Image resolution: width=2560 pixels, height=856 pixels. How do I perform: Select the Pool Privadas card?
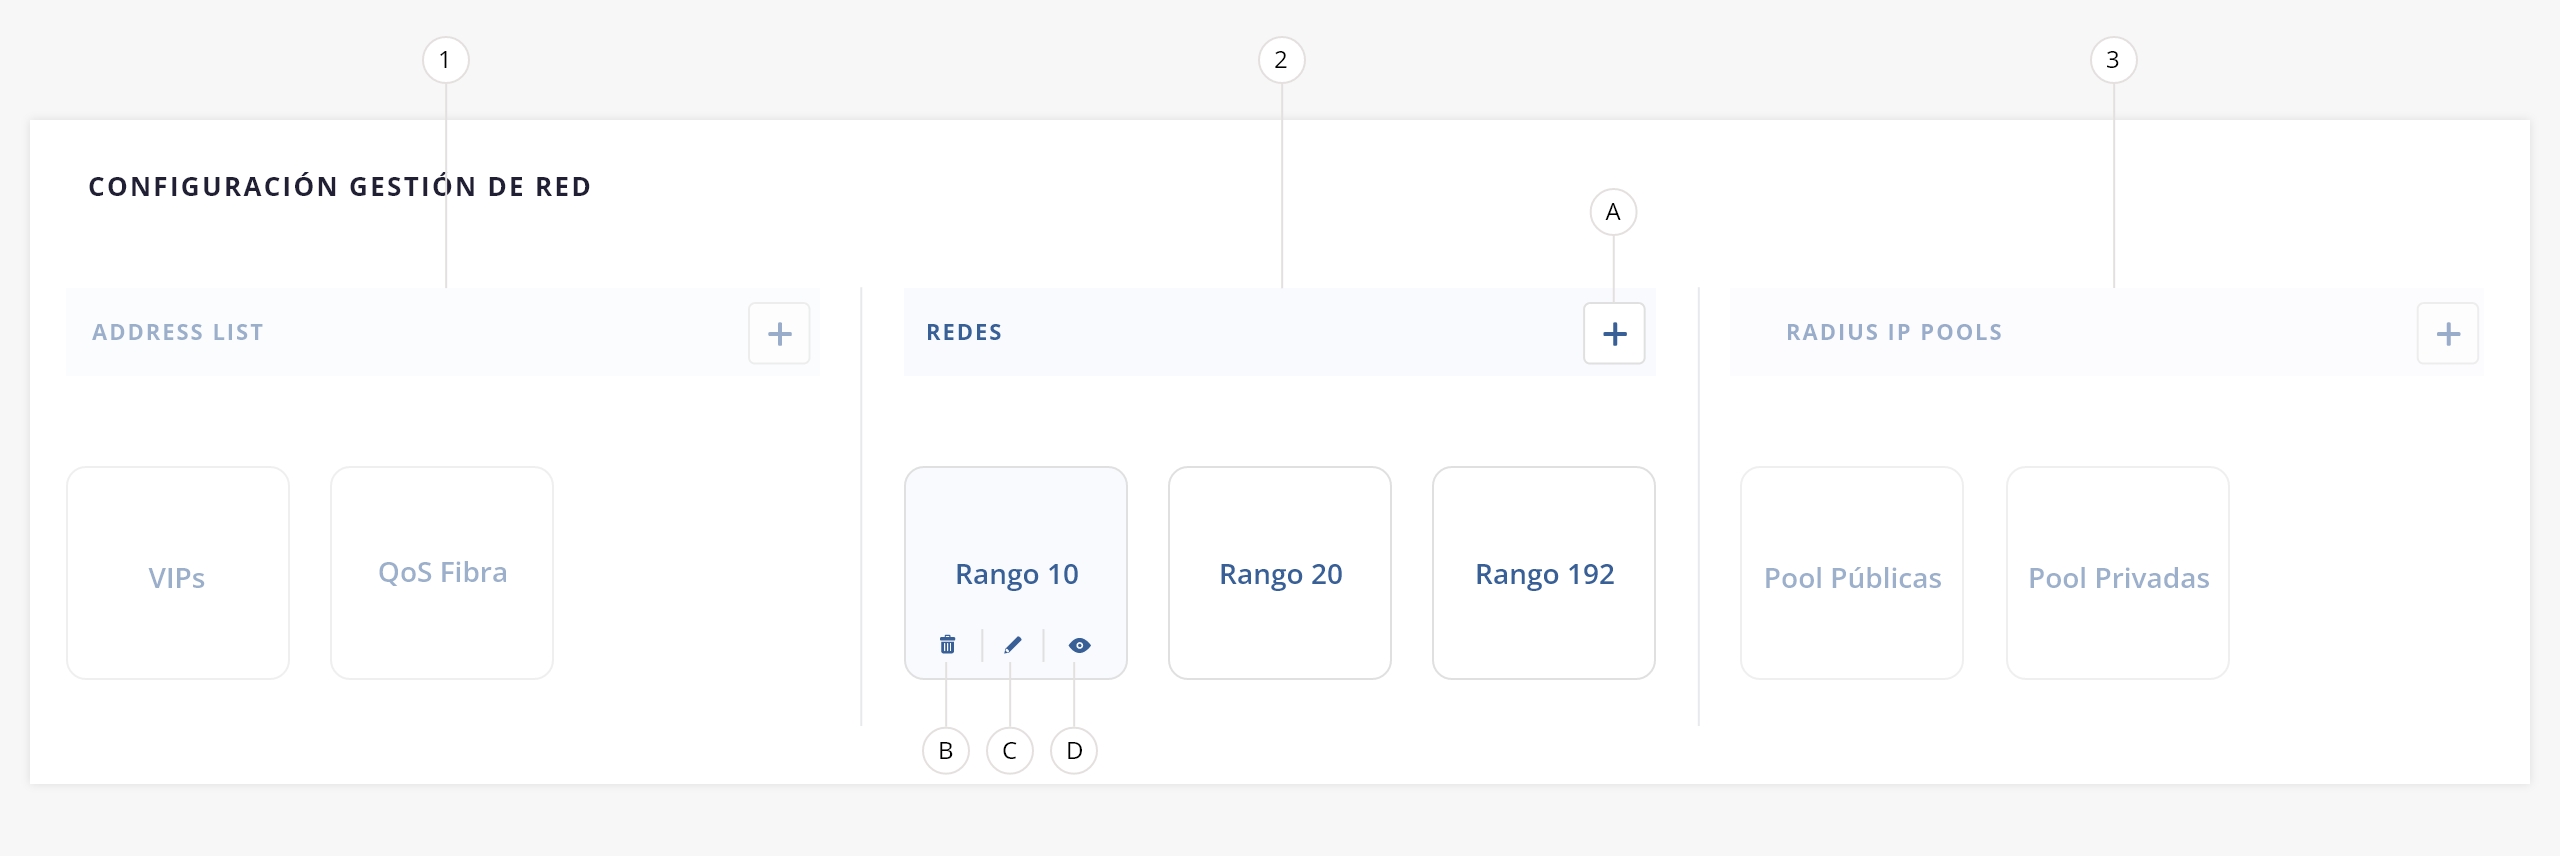pyautogui.click(x=2118, y=573)
